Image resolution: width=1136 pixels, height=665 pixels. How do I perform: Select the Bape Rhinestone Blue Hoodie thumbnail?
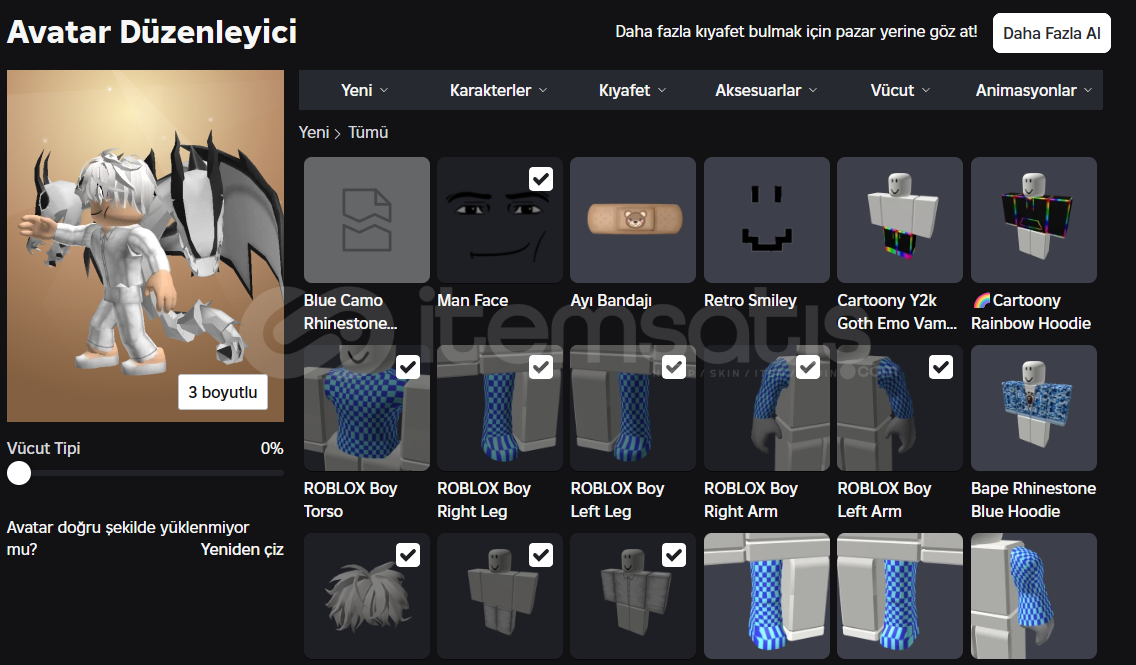(x=1034, y=408)
